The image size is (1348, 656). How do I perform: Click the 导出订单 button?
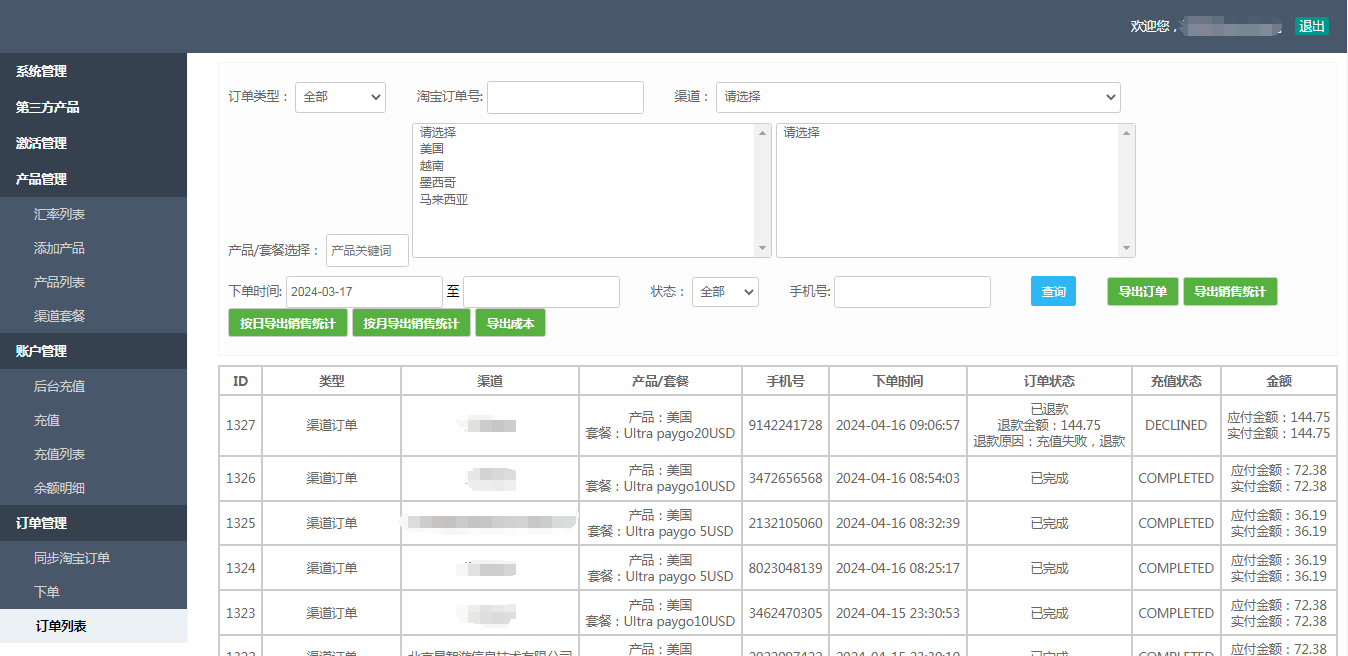[1142, 292]
